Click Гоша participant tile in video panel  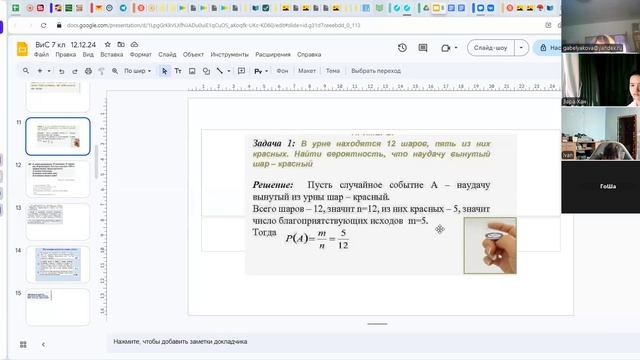[600, 187]
